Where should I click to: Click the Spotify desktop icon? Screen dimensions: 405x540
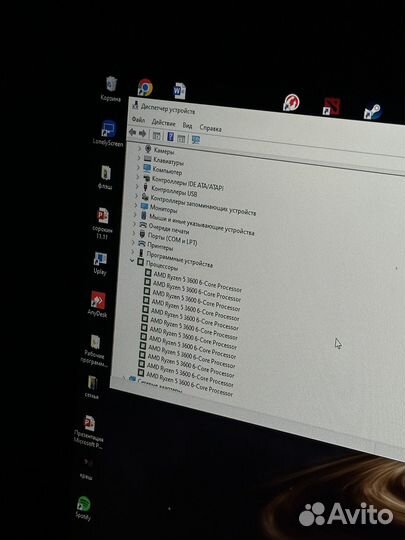tap(83, 508)
